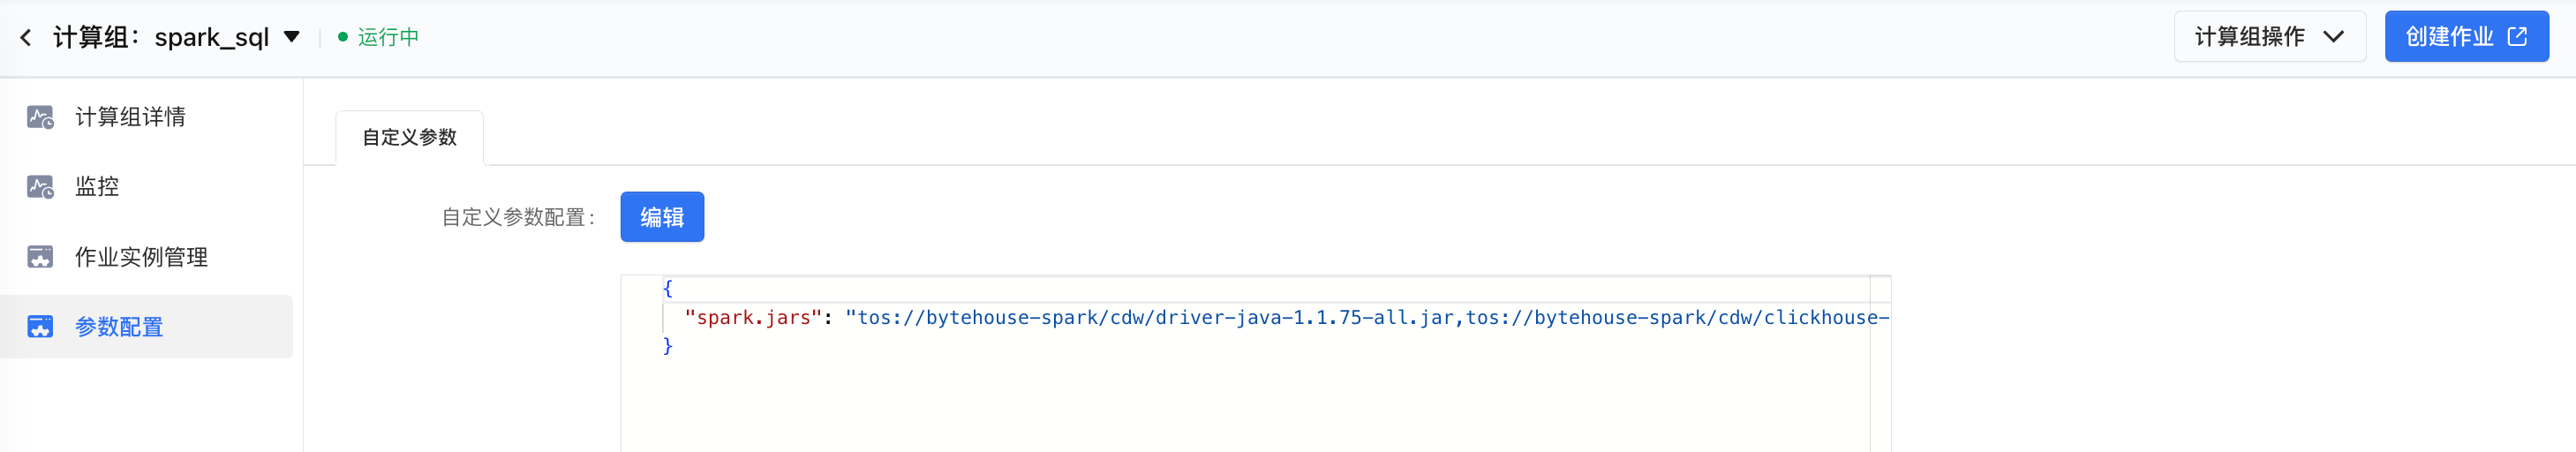The image size is (2576, 452).
Task: Place cursor at the closing brace line
Action: [668, 346]
